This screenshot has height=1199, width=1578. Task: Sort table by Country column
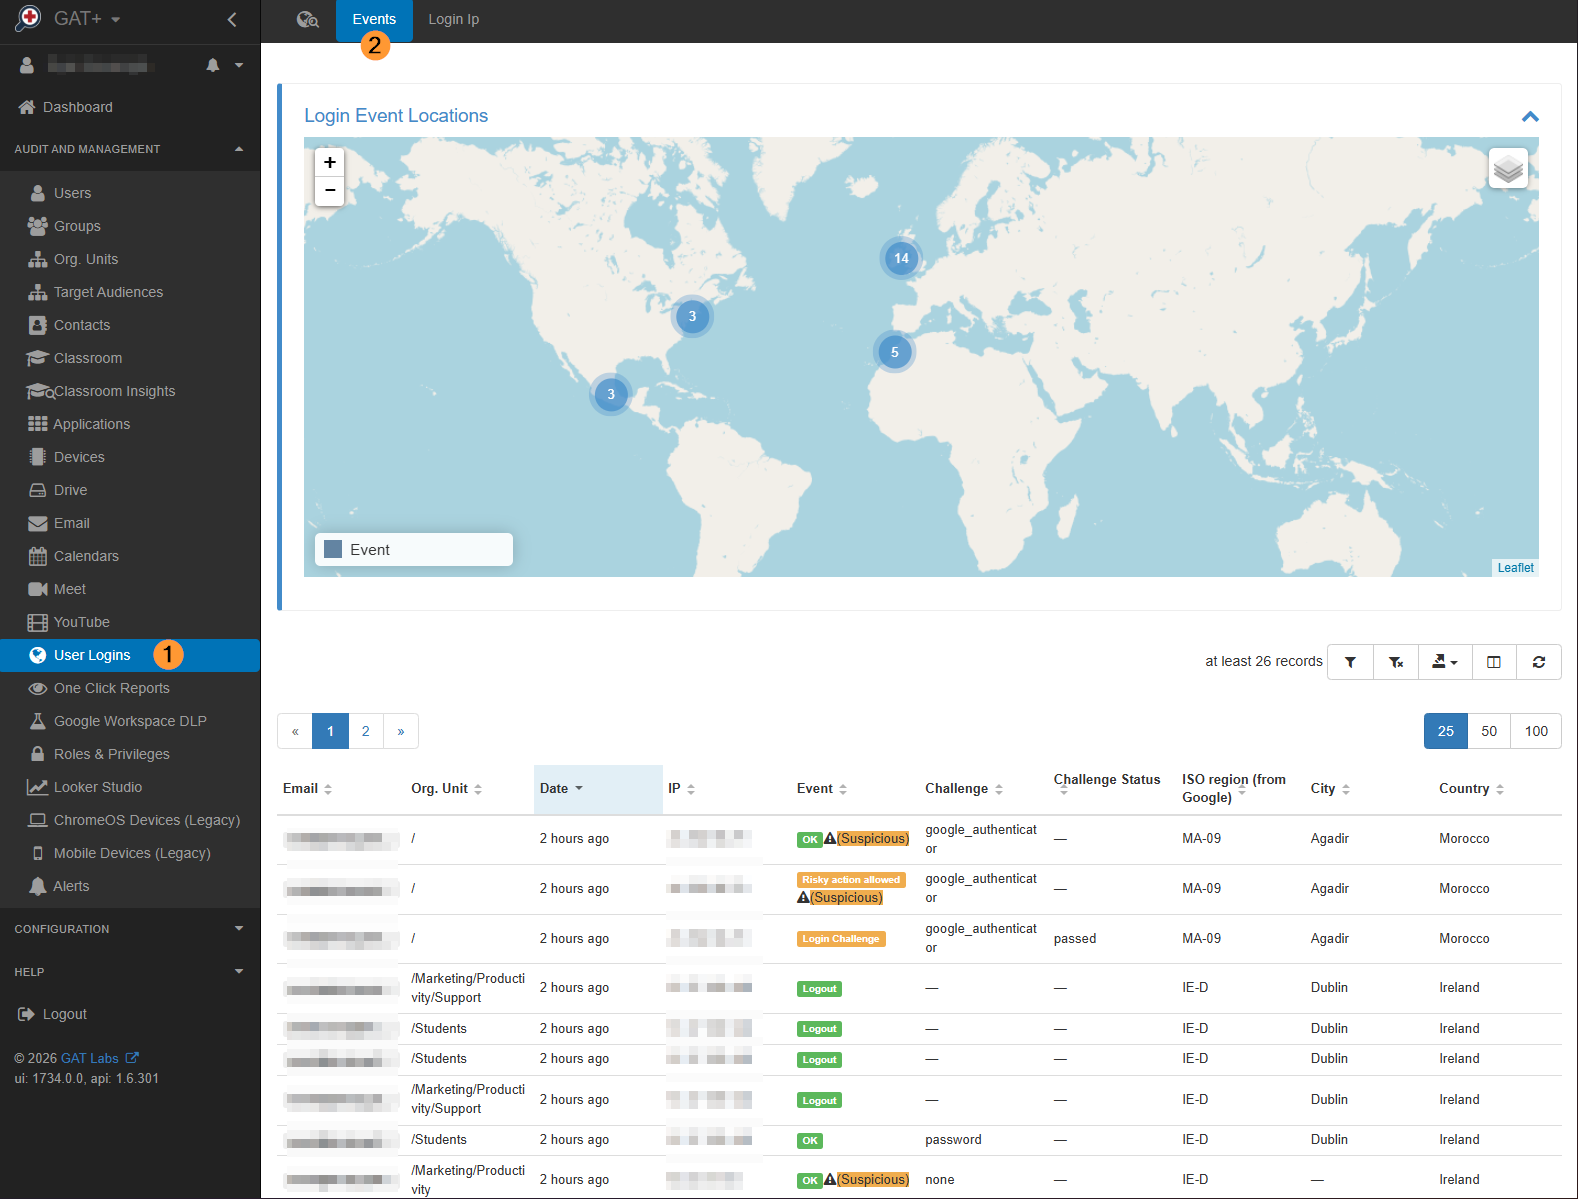click(1471, 788)
